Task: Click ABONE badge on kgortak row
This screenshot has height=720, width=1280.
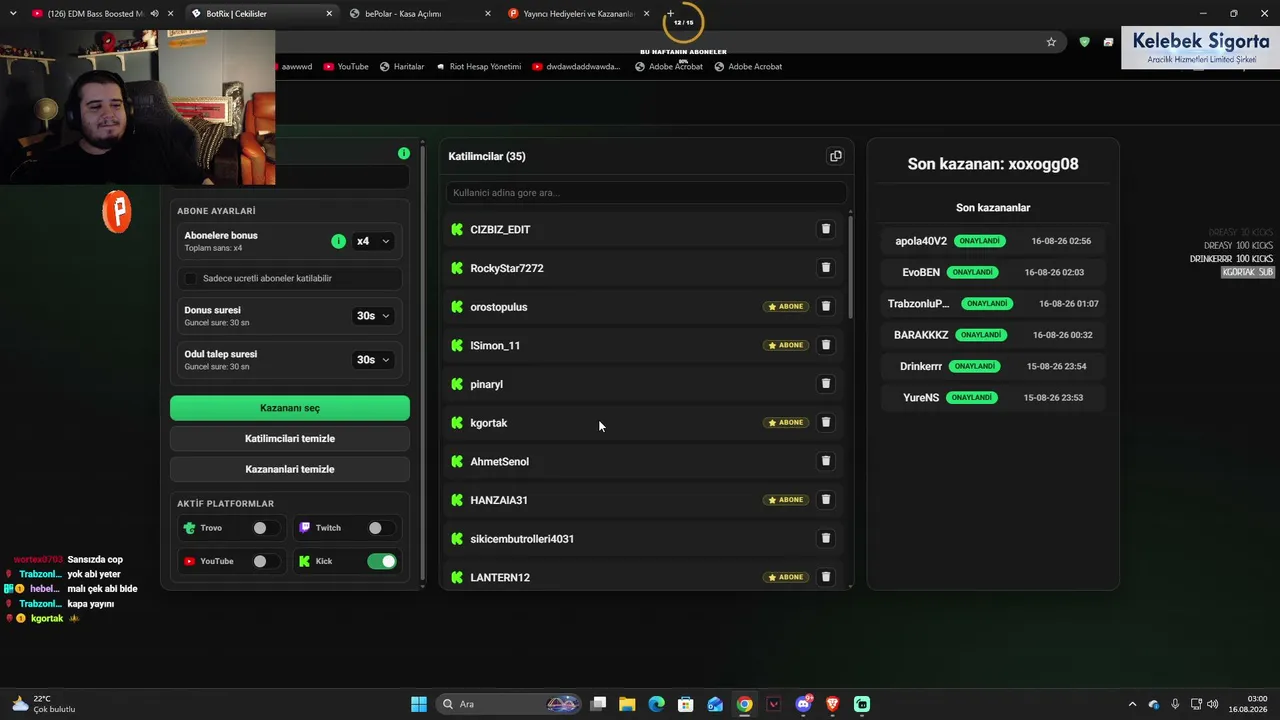Action: tap(786, 422)
